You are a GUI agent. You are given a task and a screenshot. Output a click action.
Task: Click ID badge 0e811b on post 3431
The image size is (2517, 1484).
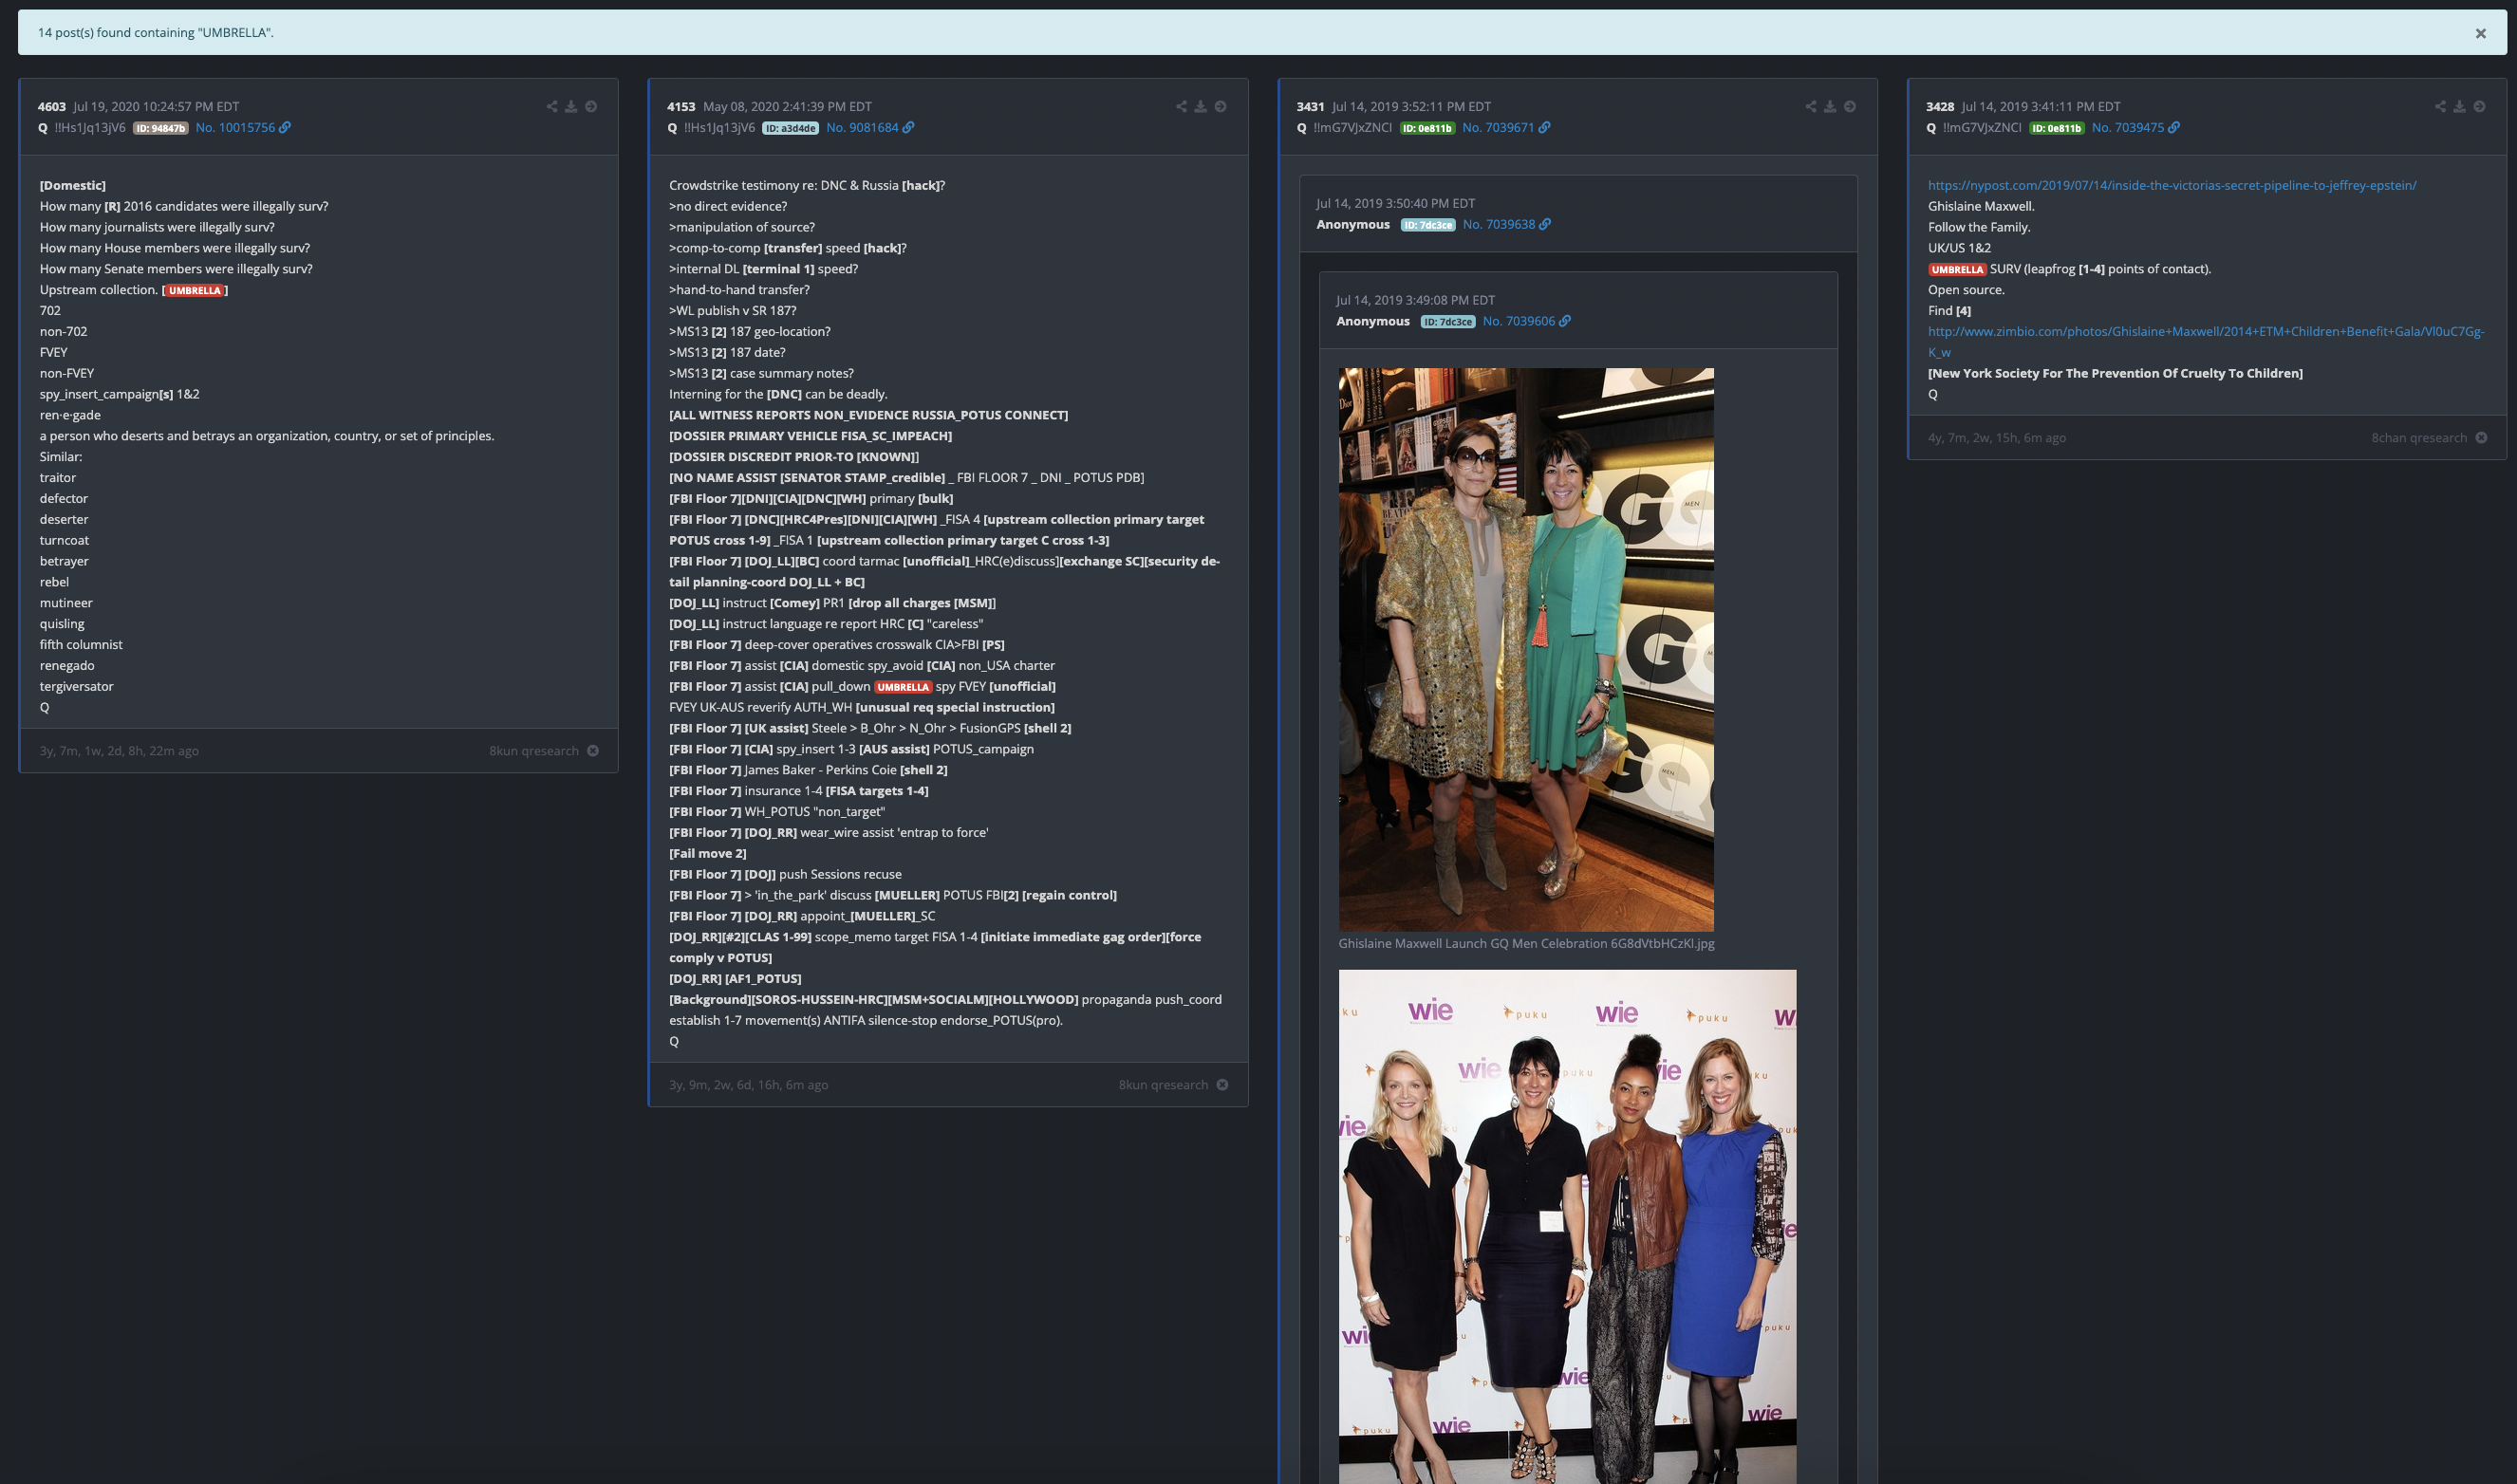1427,128
